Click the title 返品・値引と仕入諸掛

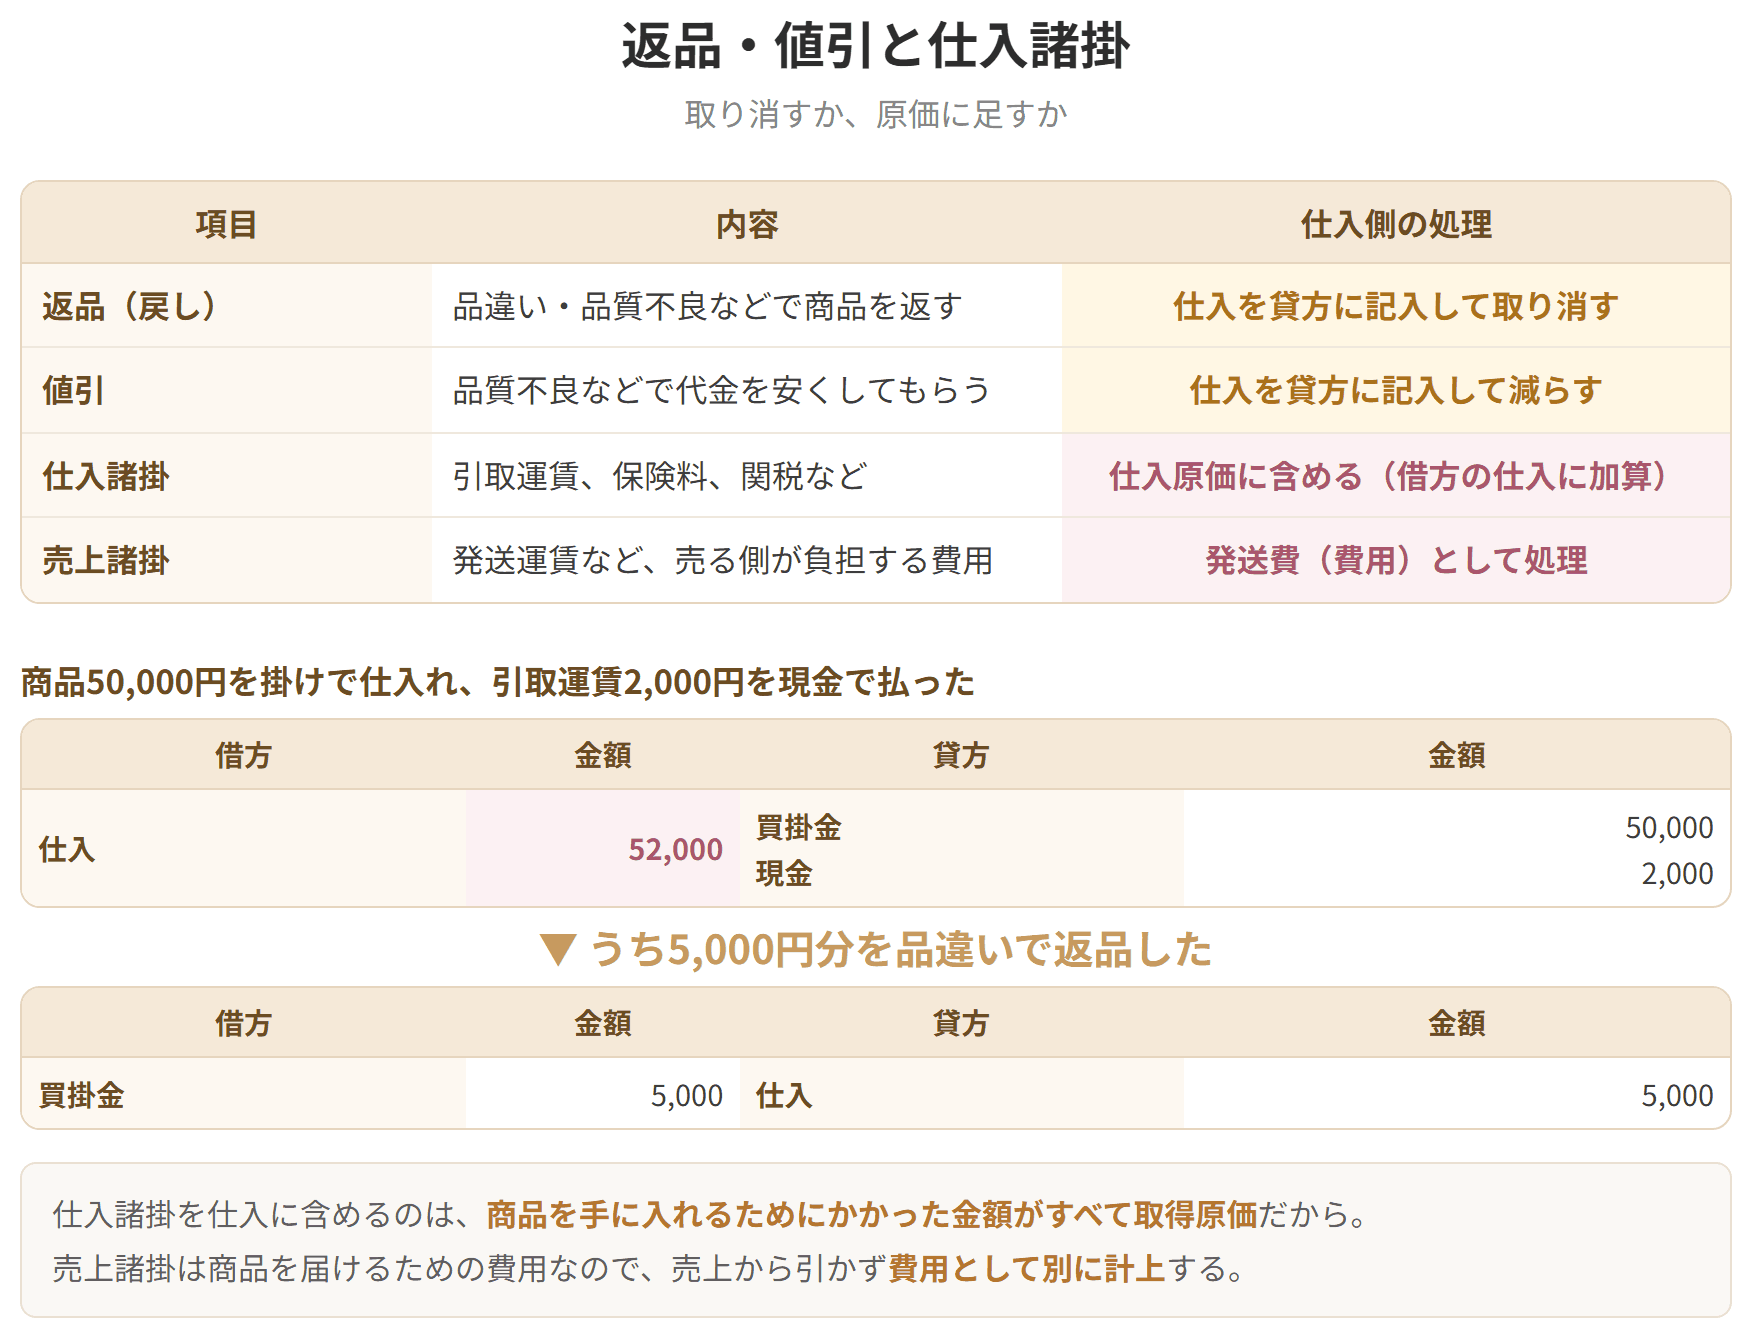pyautogui.click(x=875, y=46)
